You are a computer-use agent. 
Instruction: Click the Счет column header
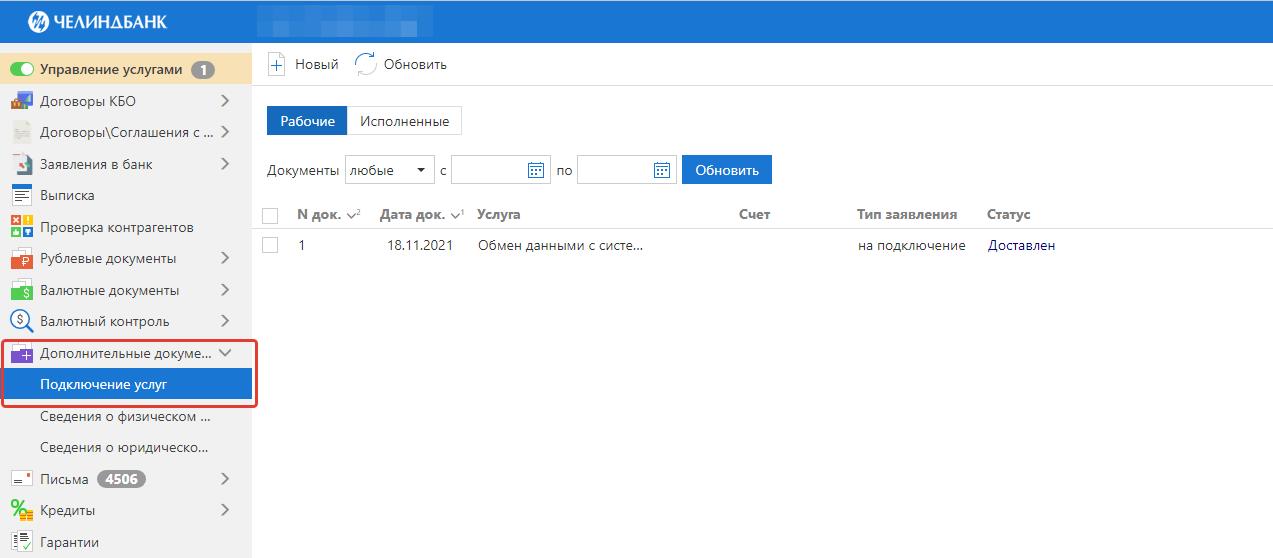[x=754, y=215]
